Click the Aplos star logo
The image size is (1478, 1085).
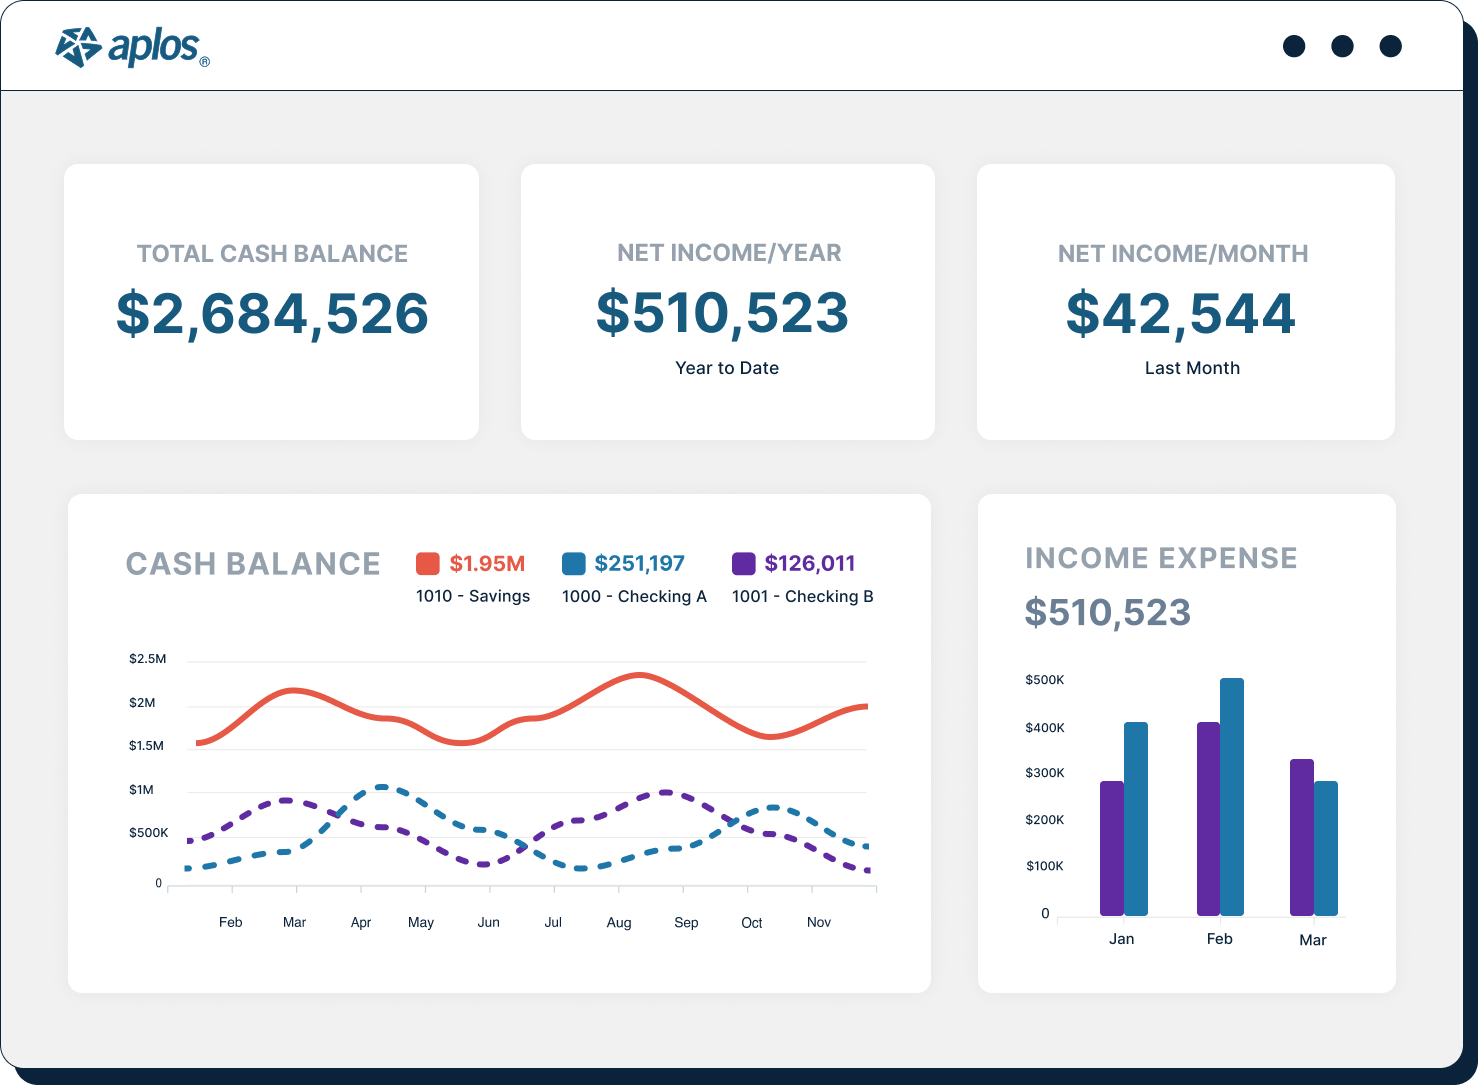pos(77,45)
